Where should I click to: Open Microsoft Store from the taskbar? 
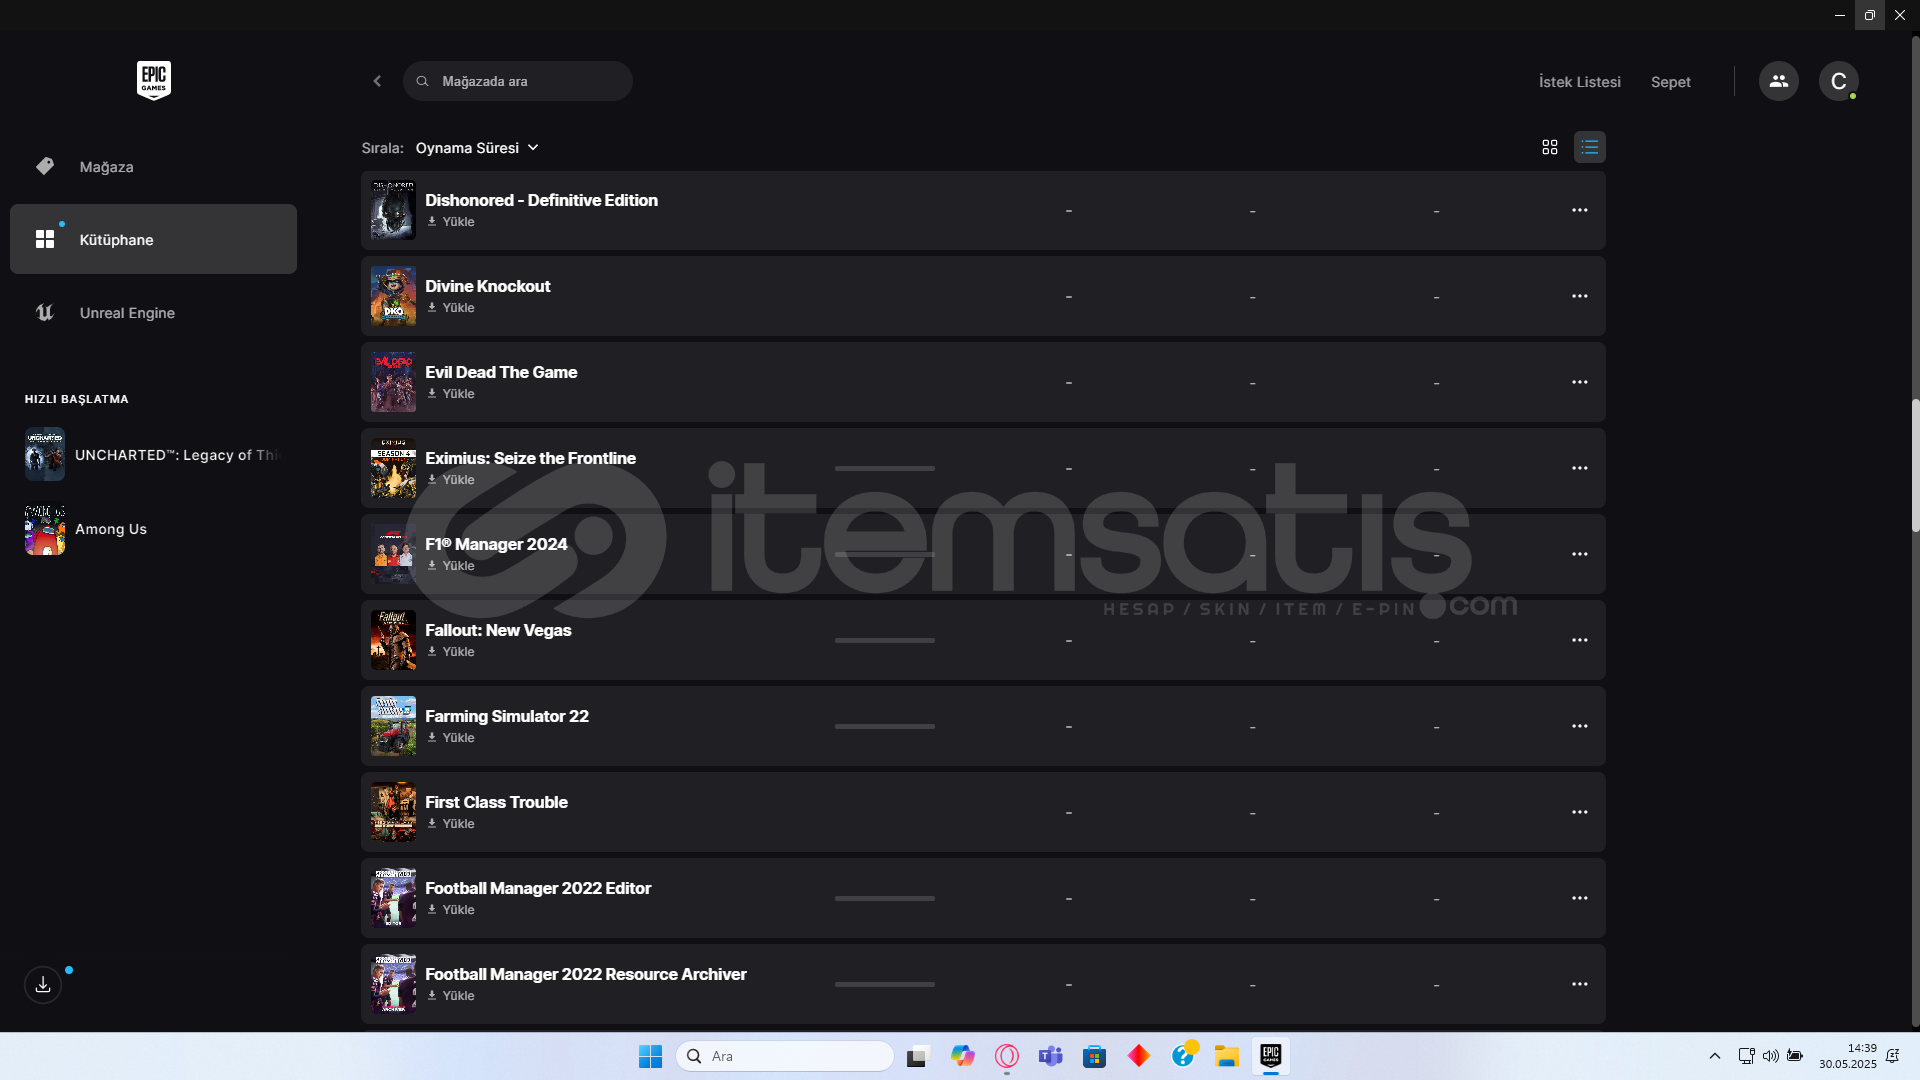tap(1095, 1056)
